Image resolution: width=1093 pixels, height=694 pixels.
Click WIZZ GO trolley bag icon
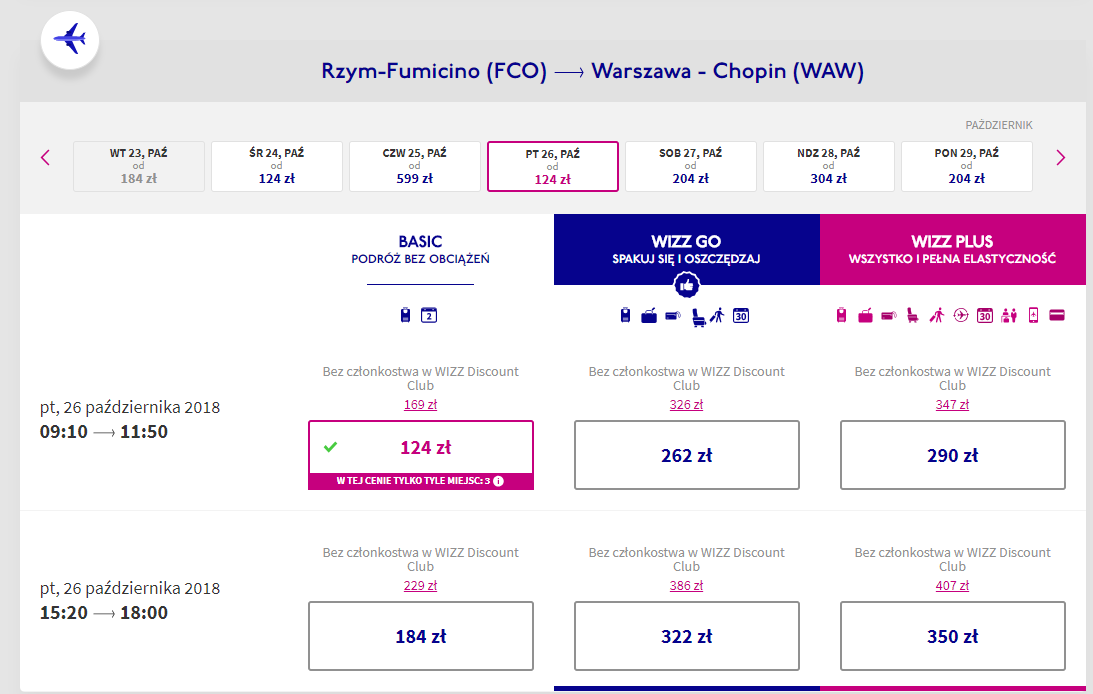pos(649,316)
